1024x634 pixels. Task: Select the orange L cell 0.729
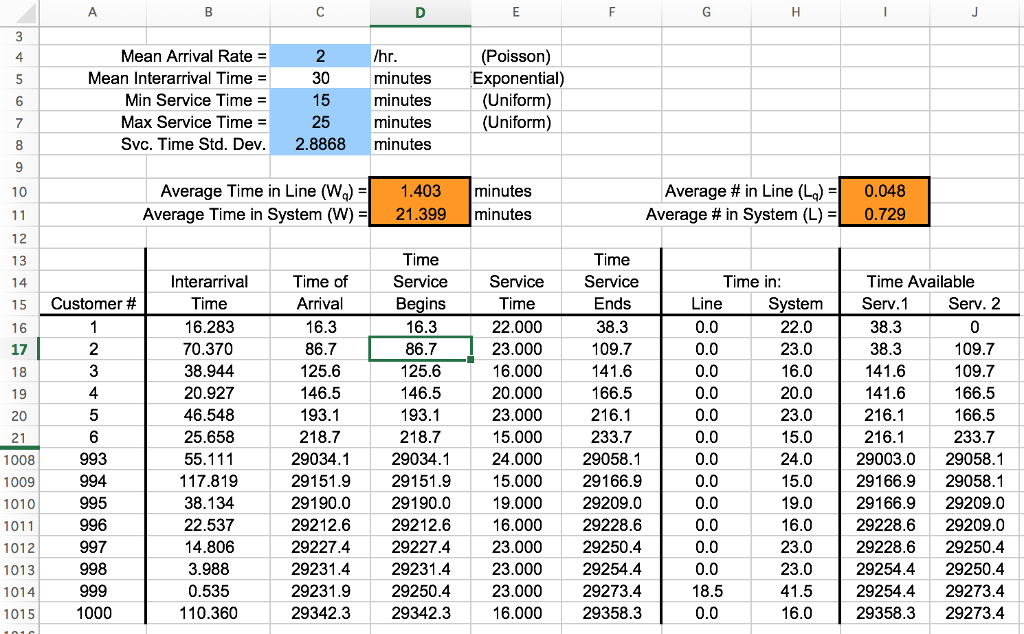click(x=884, y=214)
